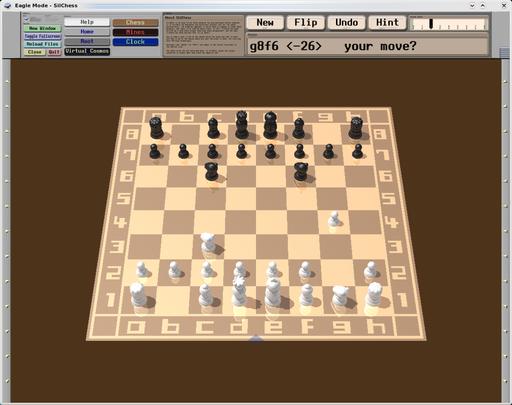Start a New chess game

point(265,23)
